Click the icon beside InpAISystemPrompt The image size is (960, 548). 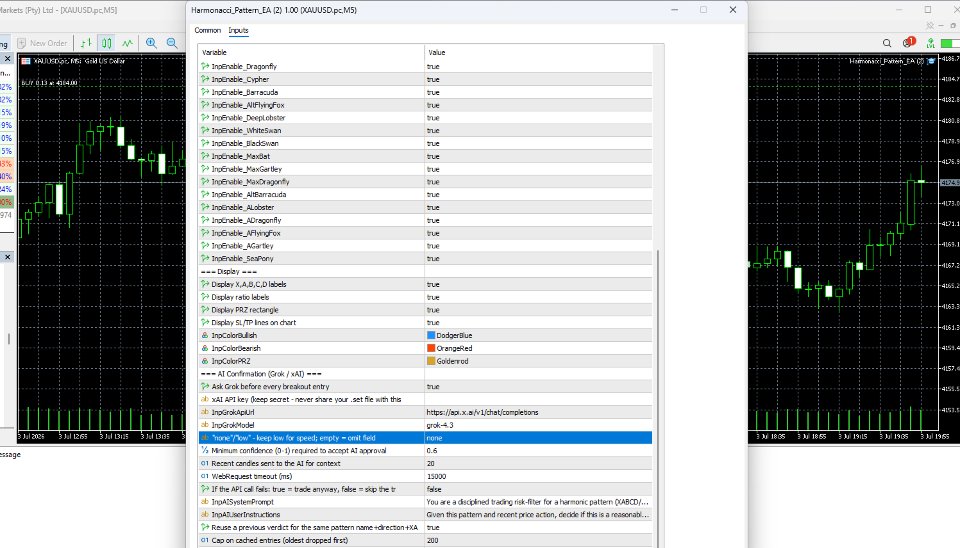click(x=205, y=502)
